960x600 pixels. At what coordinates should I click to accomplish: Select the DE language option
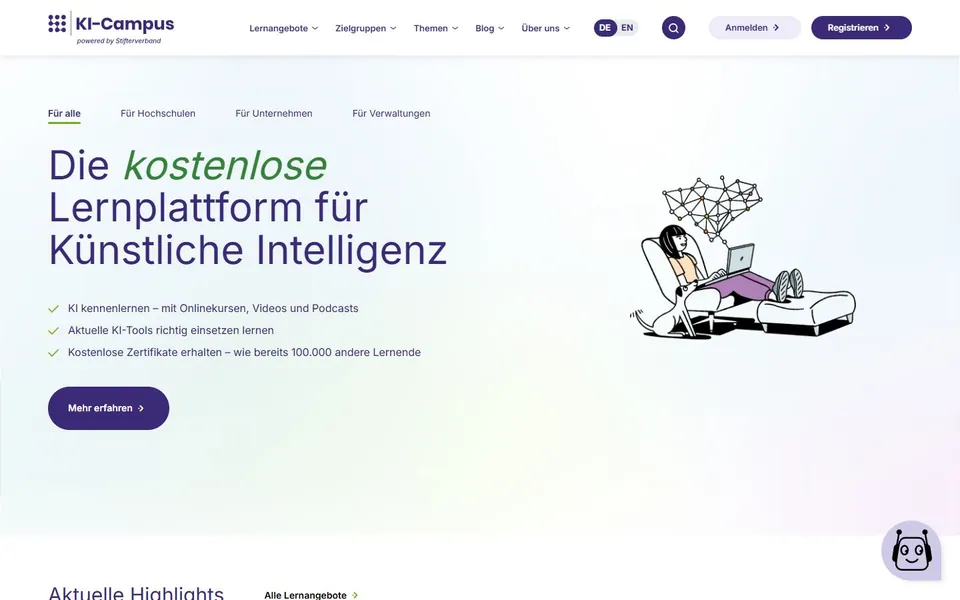pos(605,28)
